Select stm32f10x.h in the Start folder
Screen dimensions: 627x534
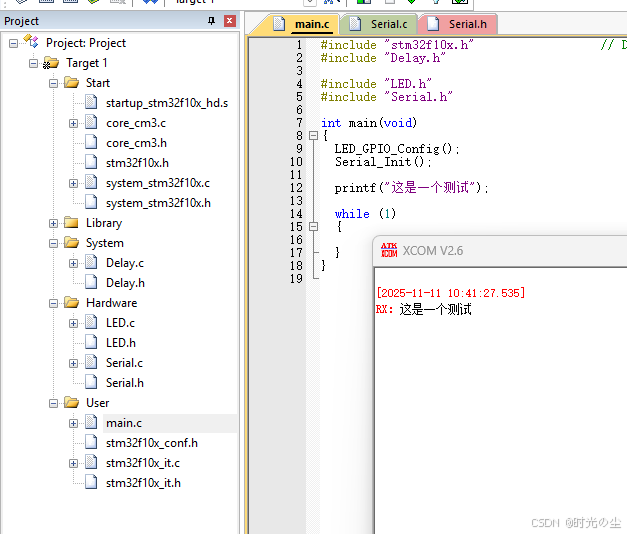[137, 163]
